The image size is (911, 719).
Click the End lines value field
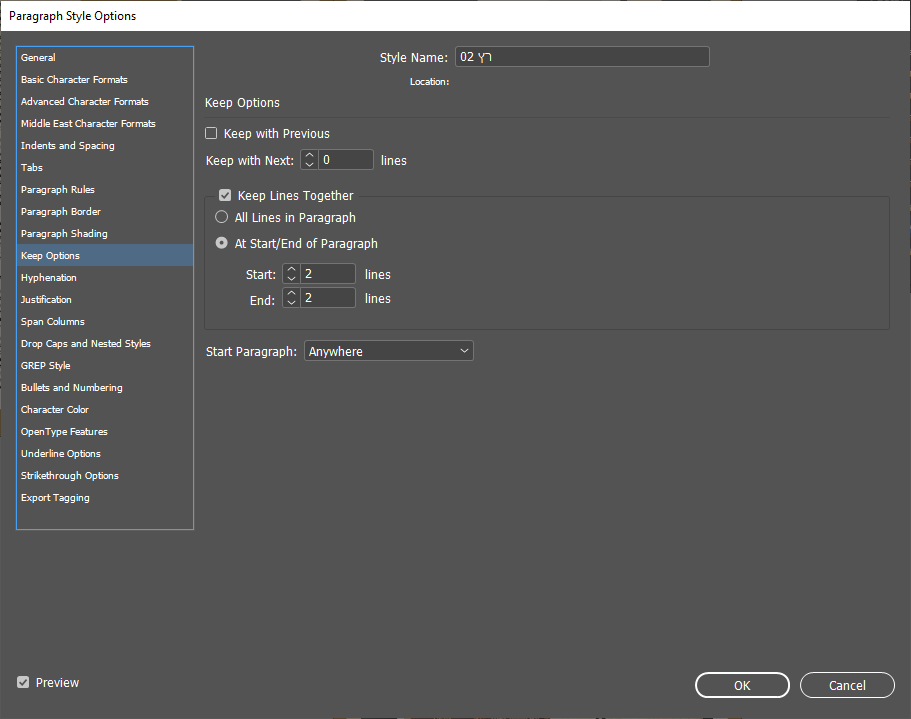[x=328, y=298]
